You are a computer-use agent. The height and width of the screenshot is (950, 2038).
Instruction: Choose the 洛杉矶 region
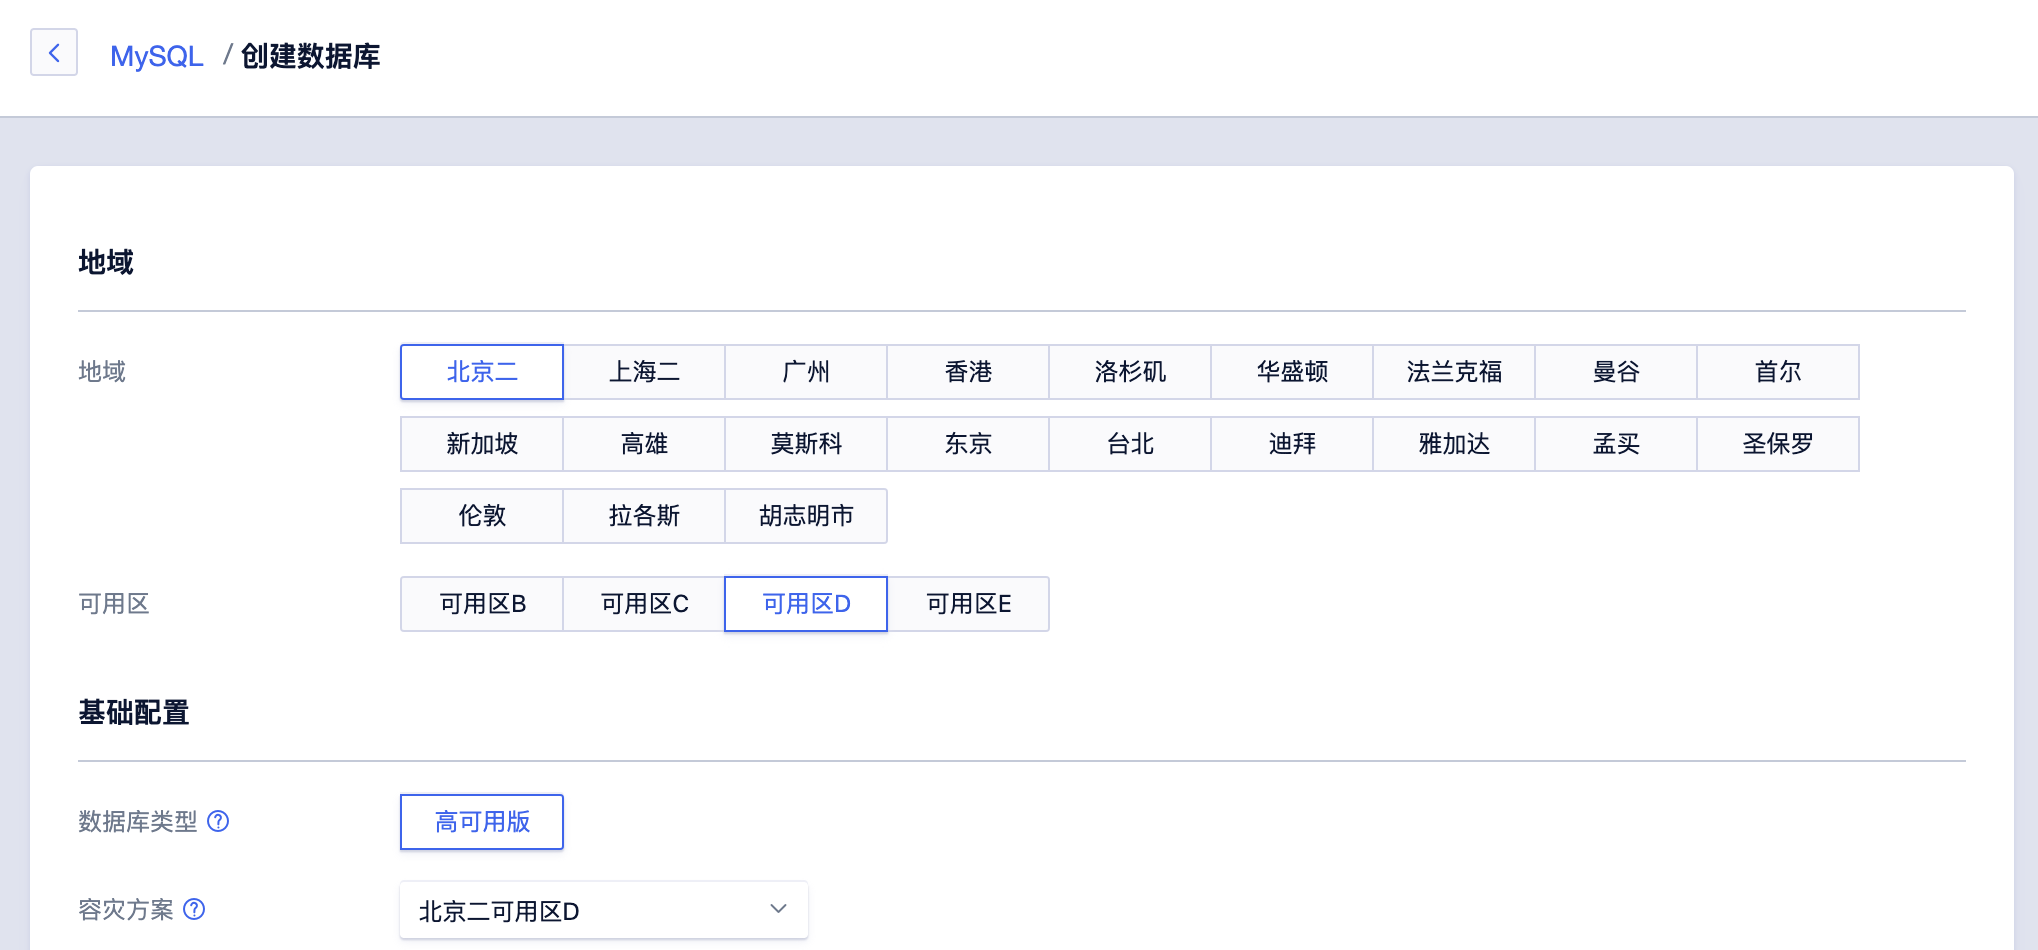click(x=1129, y=371)
